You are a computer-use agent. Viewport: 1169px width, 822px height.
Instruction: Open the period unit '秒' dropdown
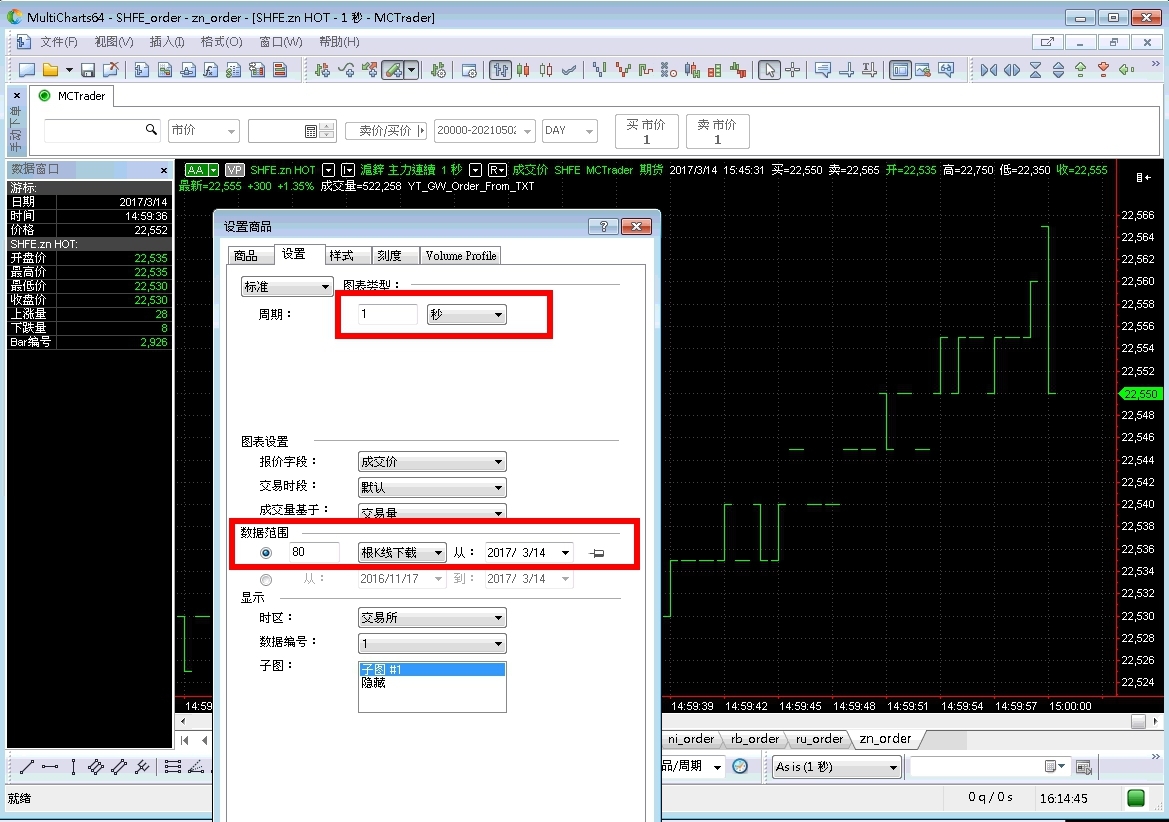(x=466, y=315)
